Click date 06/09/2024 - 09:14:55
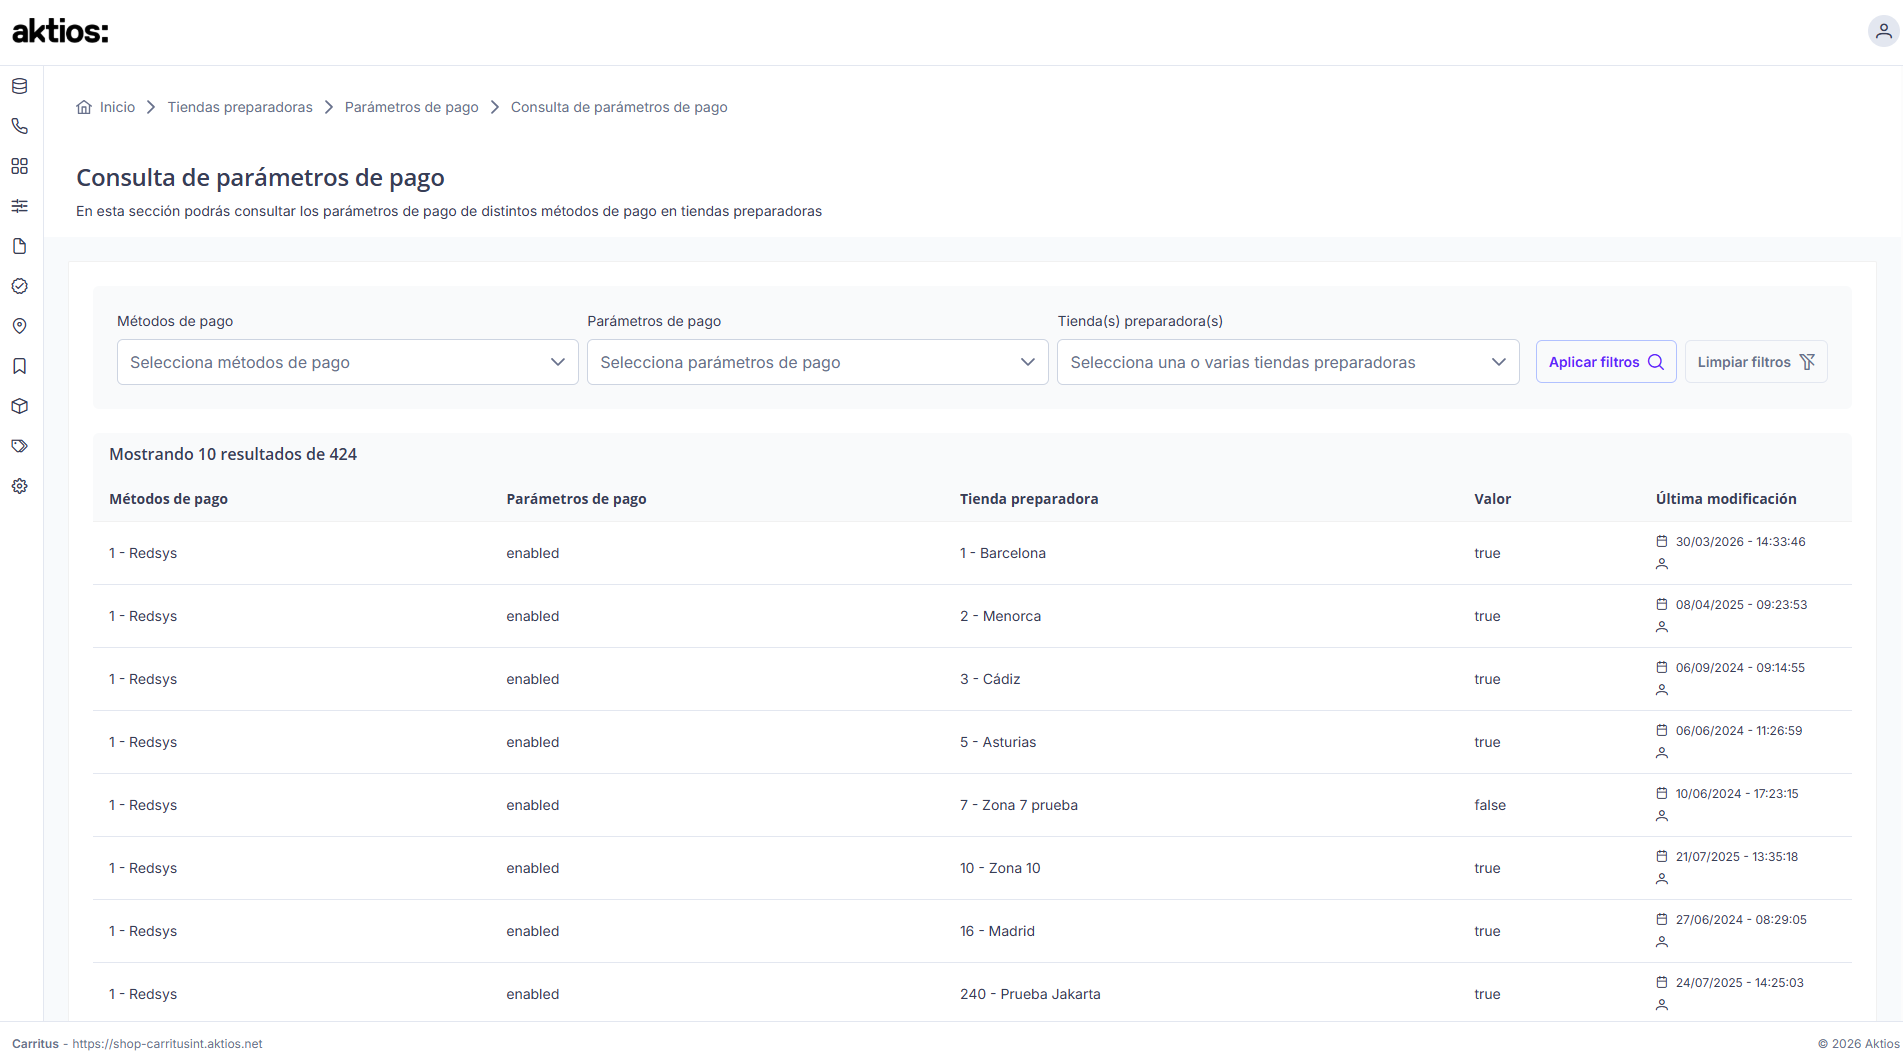1903x1057 pixels. pos(1740,667)
